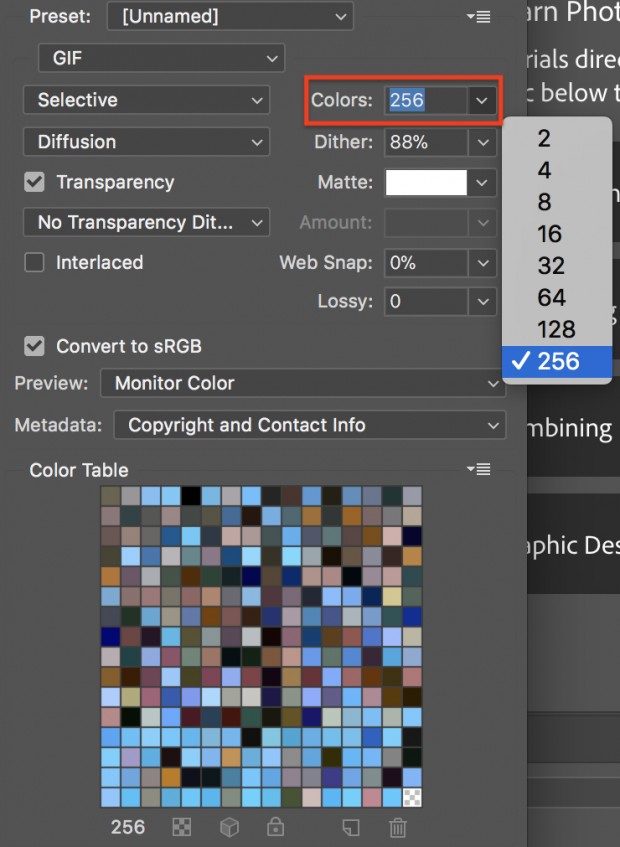Image resolution: width=620 pixels, height=847 pixels.
Task: Add eyedropper color to the palette
Action: click(x=351, y=827)
